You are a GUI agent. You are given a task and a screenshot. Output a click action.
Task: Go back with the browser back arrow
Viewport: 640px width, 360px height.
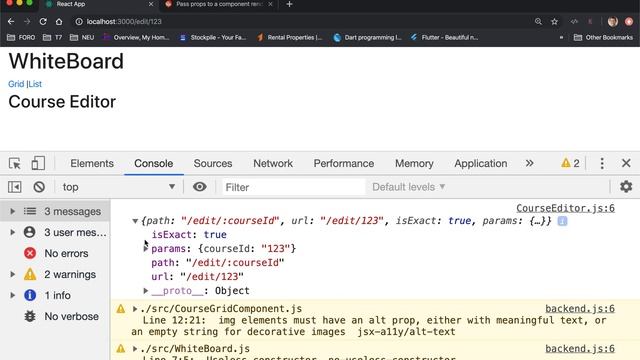[x=11, y=21]
